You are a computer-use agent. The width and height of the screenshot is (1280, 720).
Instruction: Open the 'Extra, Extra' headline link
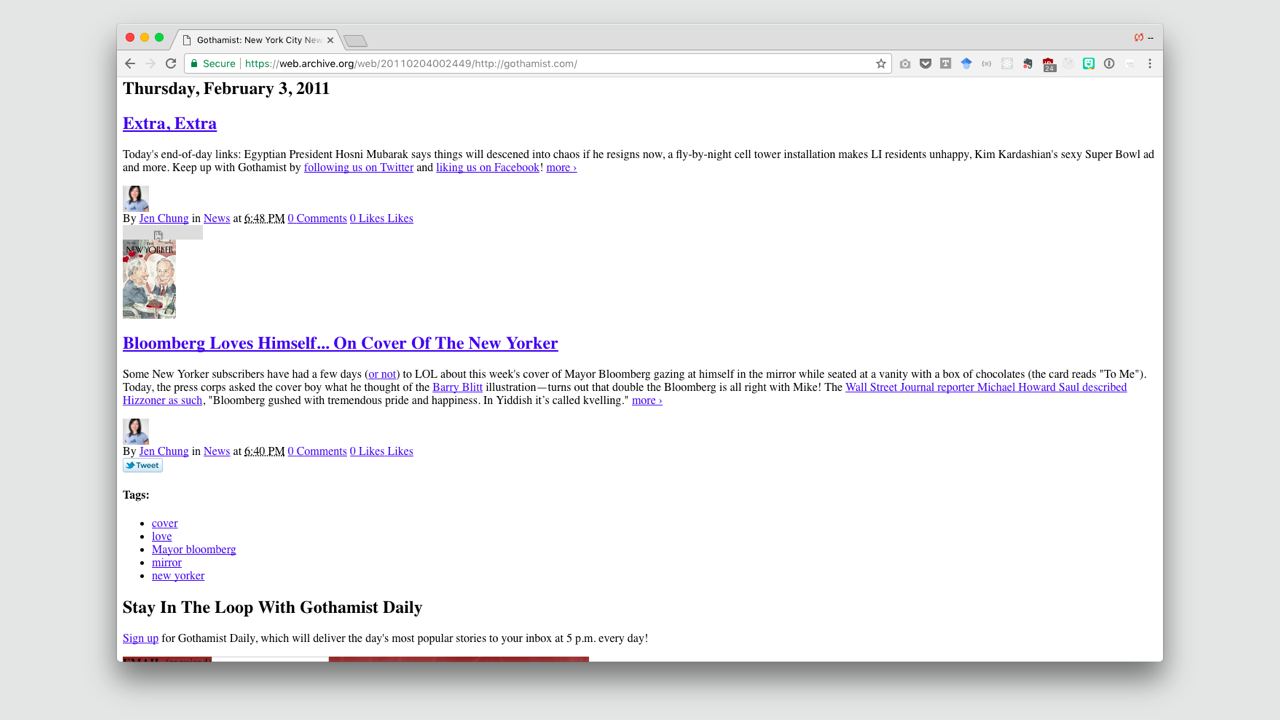coord(170,123)
